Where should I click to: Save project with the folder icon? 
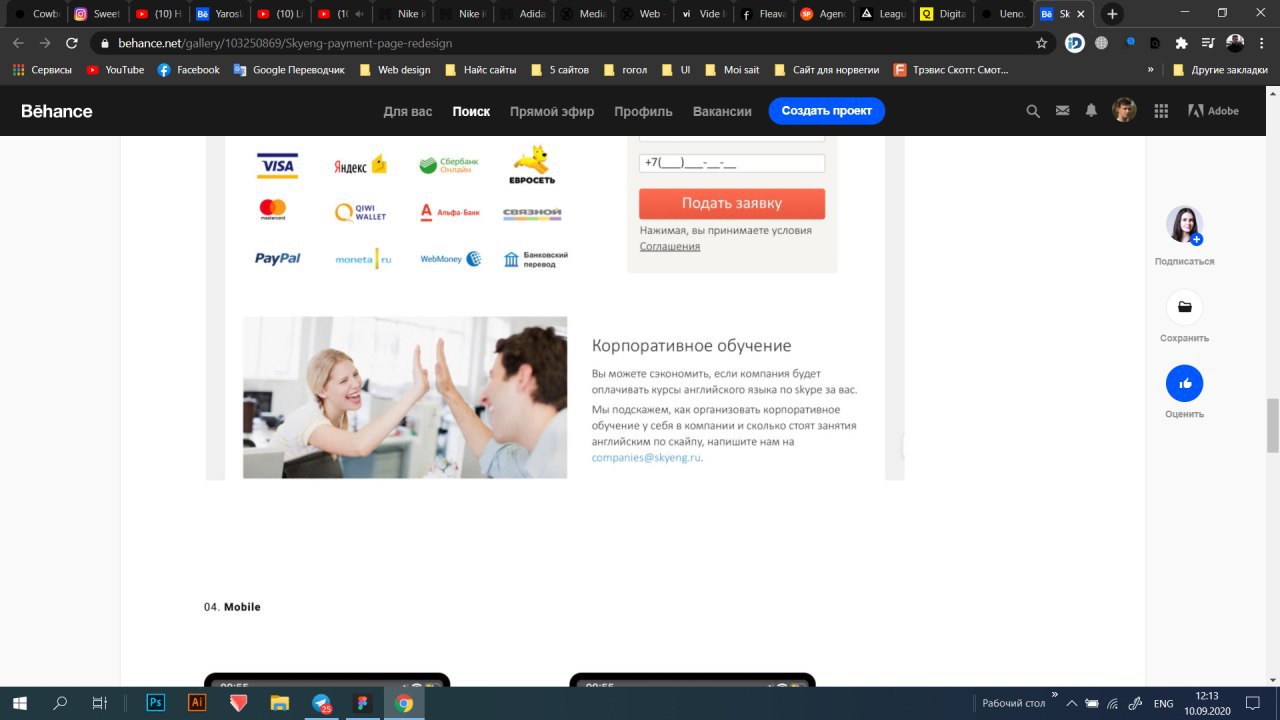tap(1184, 307)
